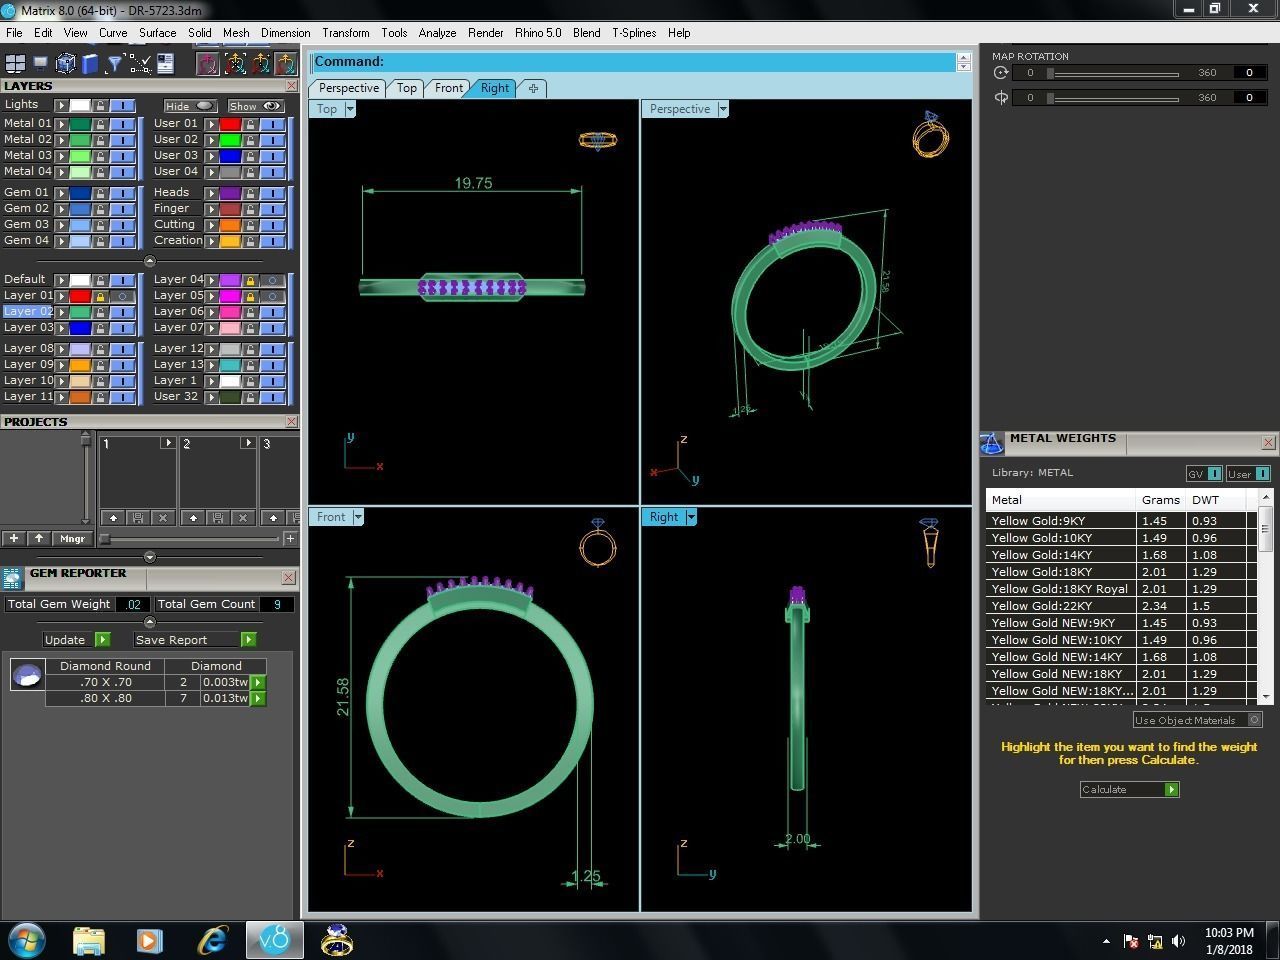Click the first map rotation slider
This screenshot has width=1280, height=960.
click(x=1113, y=73)
